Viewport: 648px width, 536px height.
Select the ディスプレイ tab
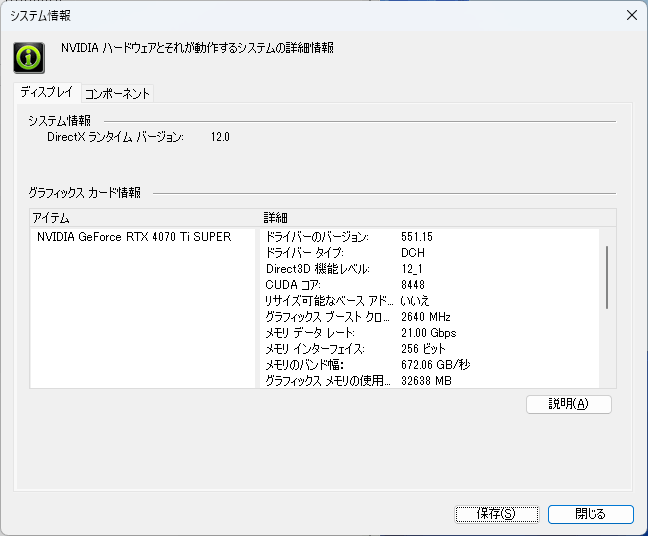pyautogui.click(x=46, y=92)
